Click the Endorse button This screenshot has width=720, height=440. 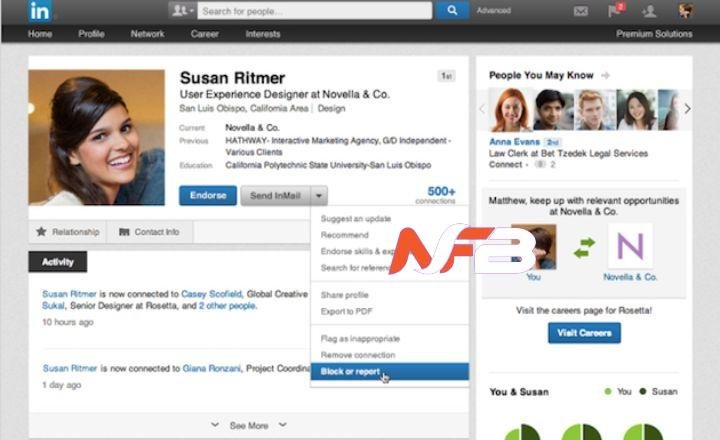click(208, 196)
